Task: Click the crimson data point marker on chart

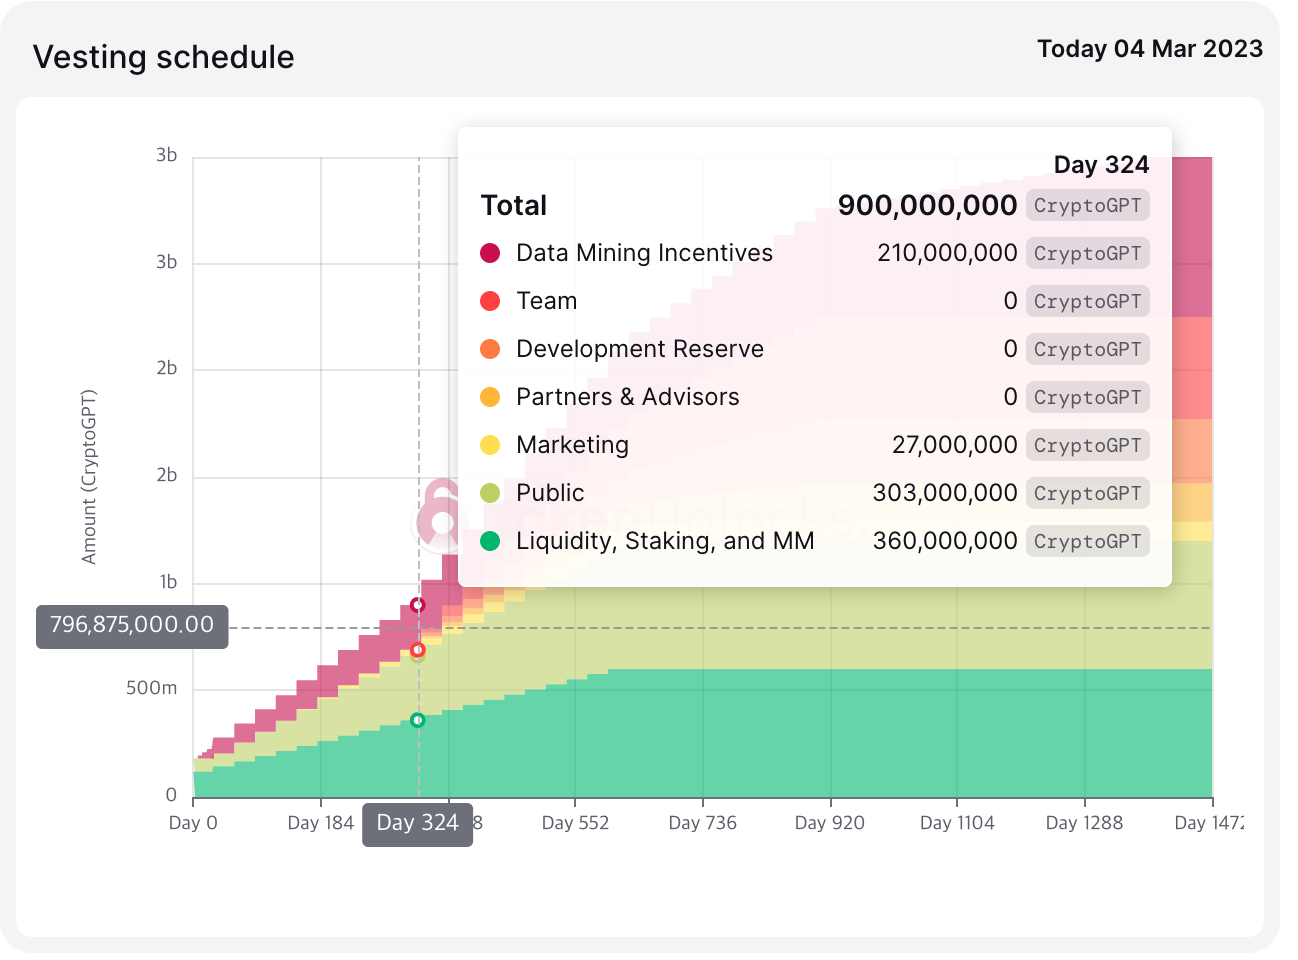Action: click(418, 605)
